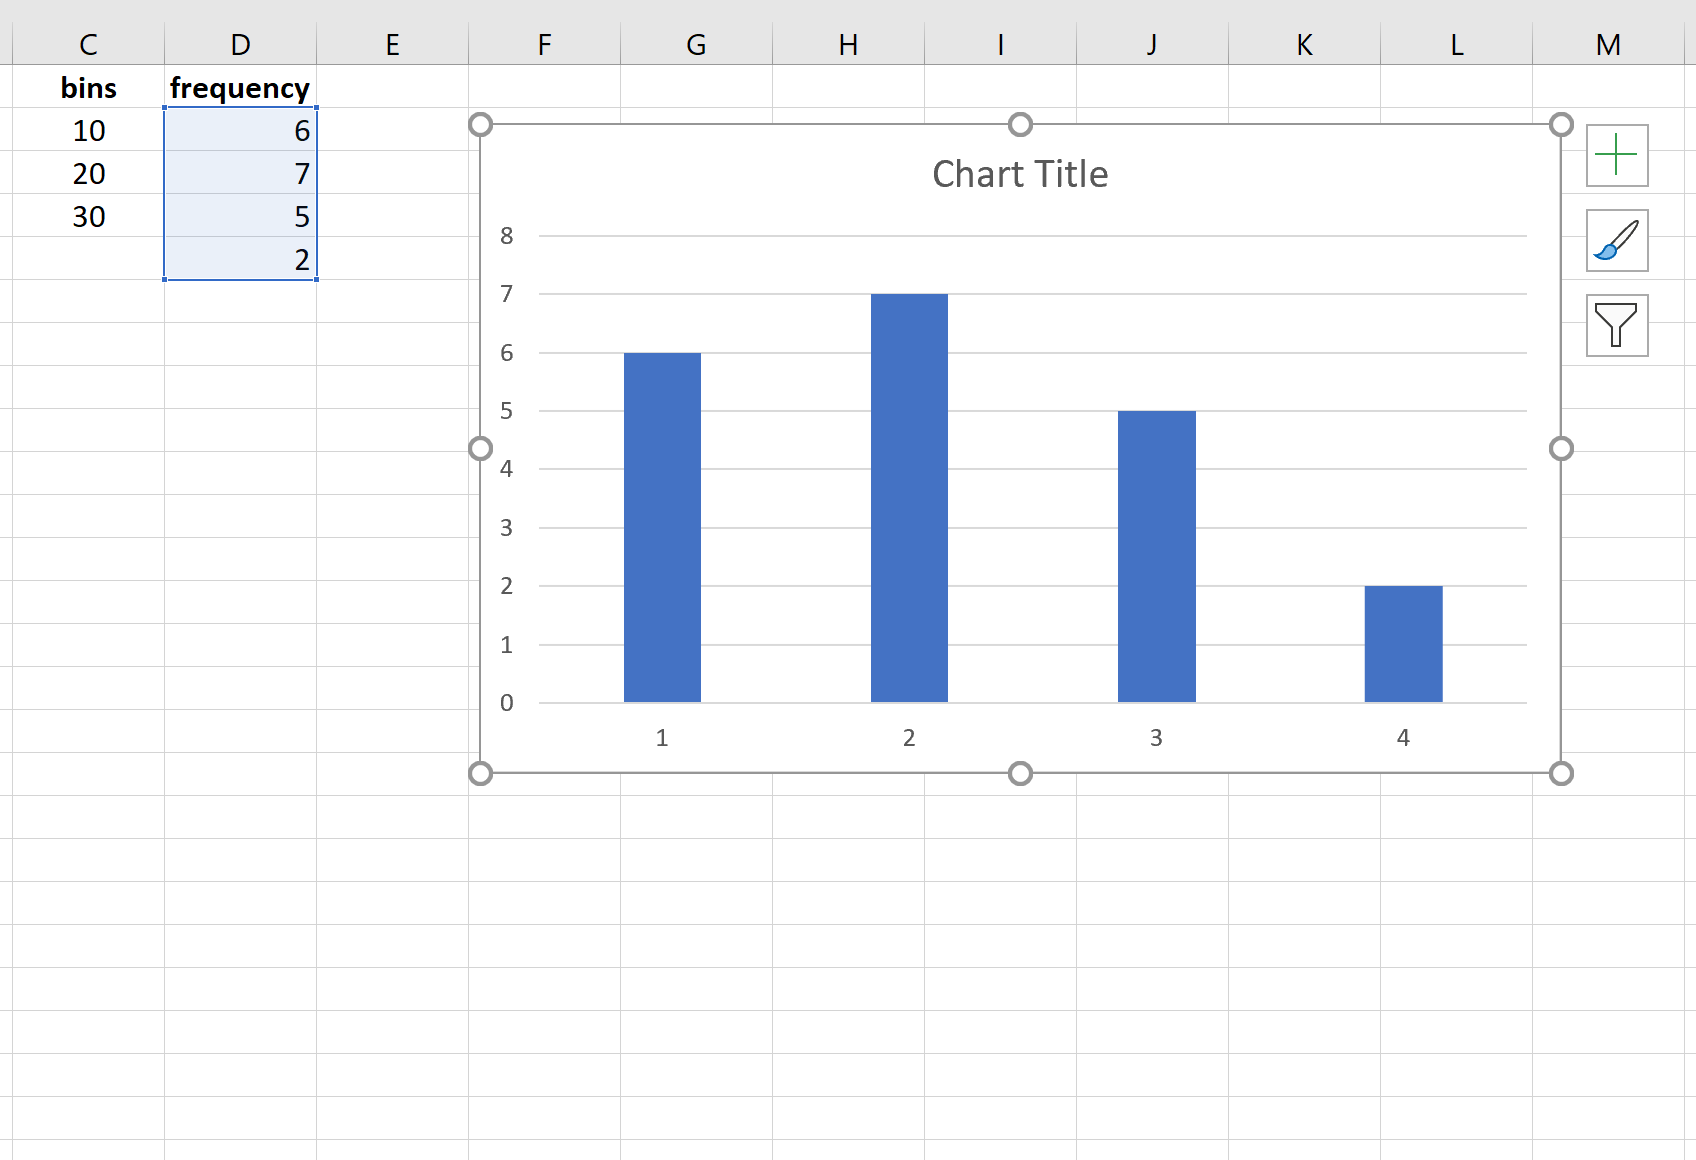Select the 'frequency' header cell

(239, 88)
